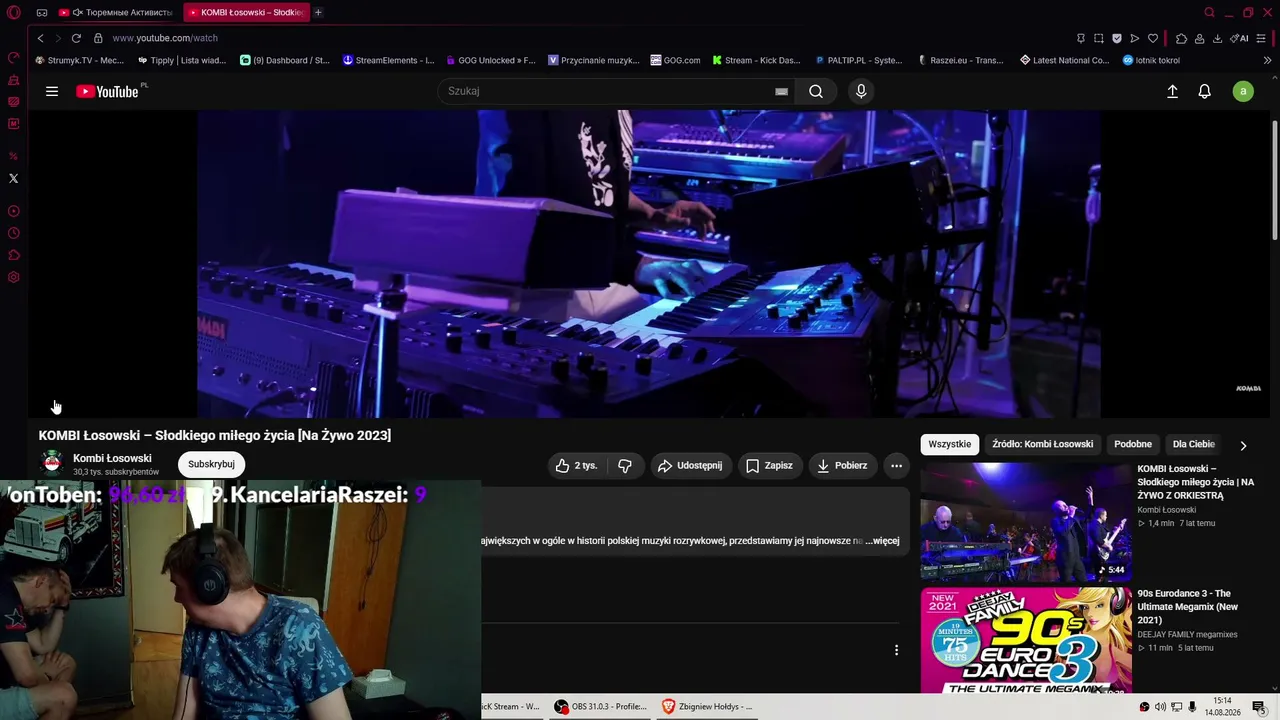
Task: Open the Windows notification center icon
Action: (x=1259, y=707)
